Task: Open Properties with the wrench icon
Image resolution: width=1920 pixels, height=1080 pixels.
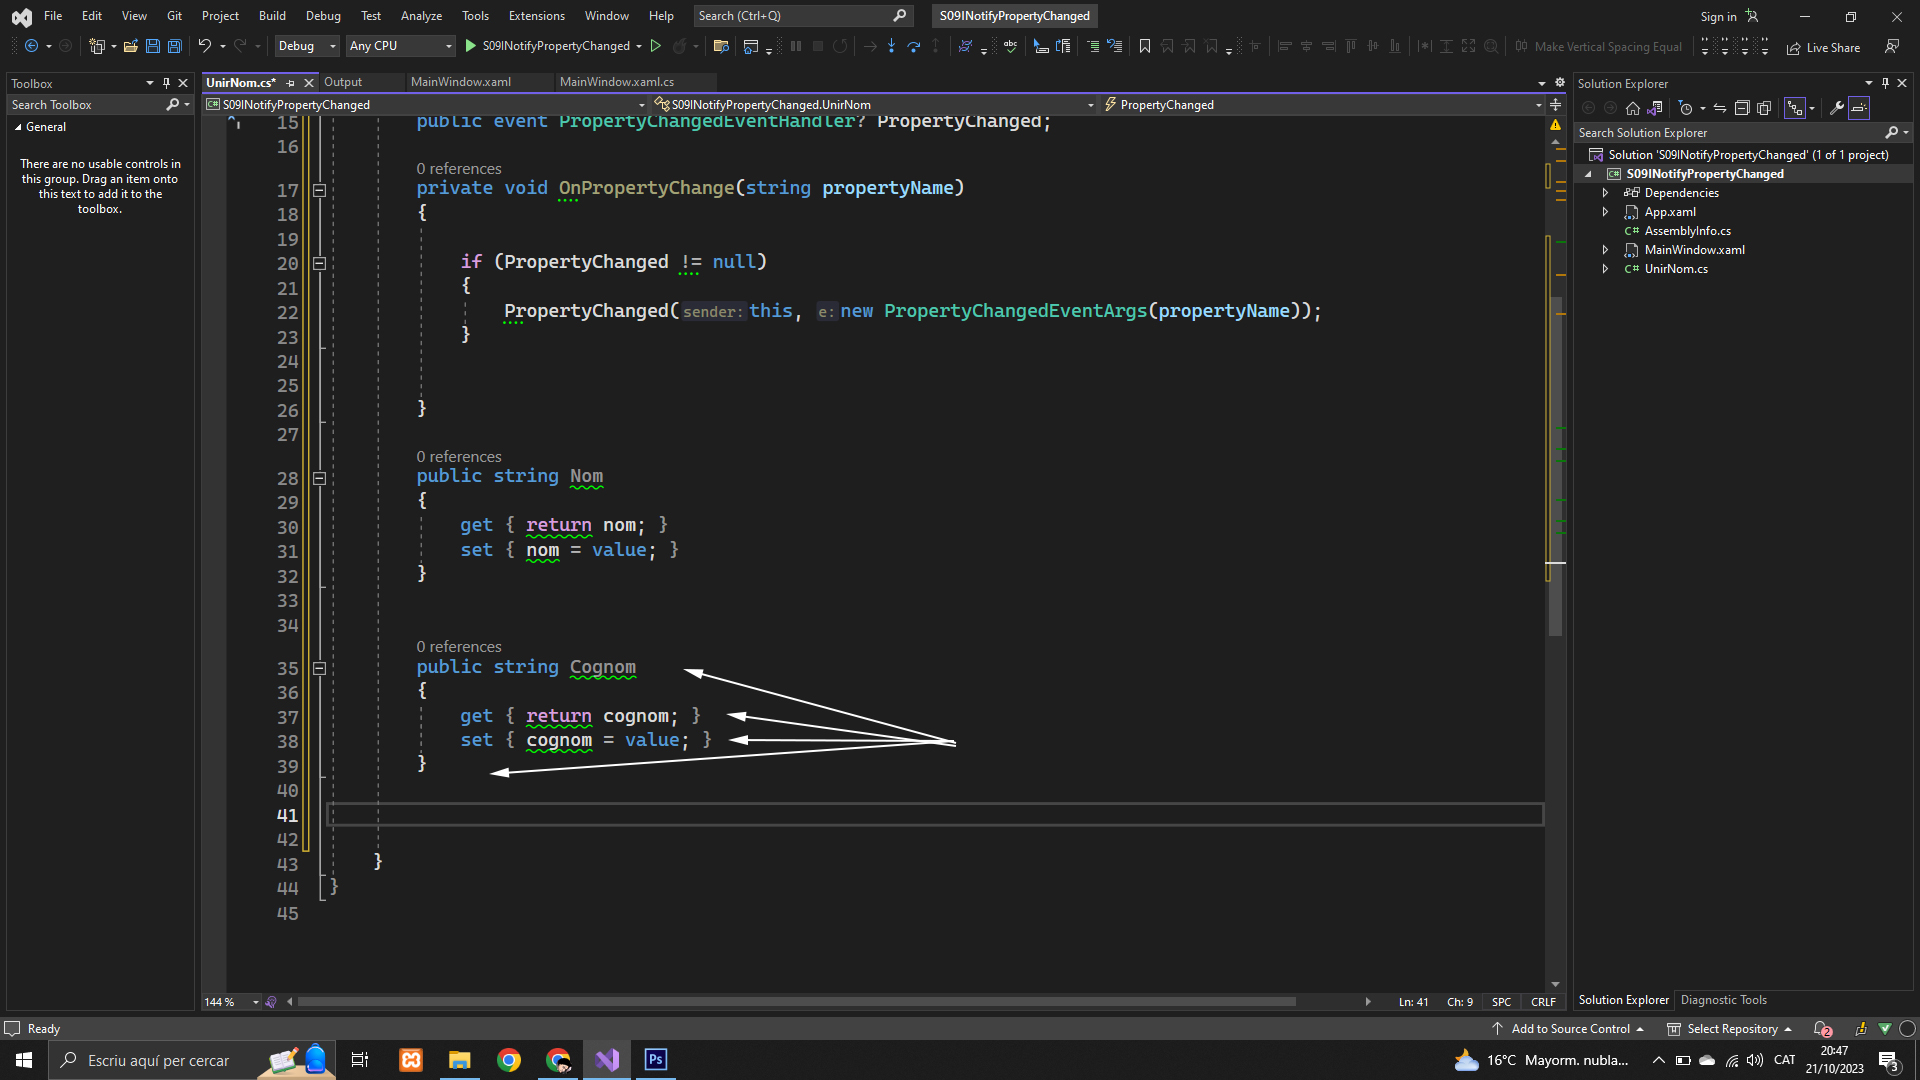Action: (x=1836, y=108)
